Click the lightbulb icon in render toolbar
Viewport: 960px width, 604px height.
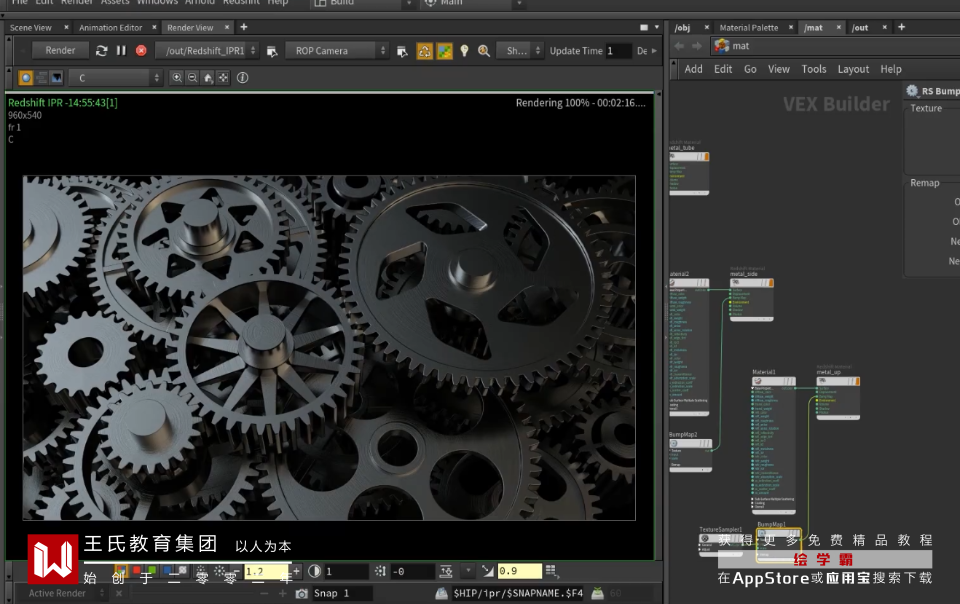point(464,50)
